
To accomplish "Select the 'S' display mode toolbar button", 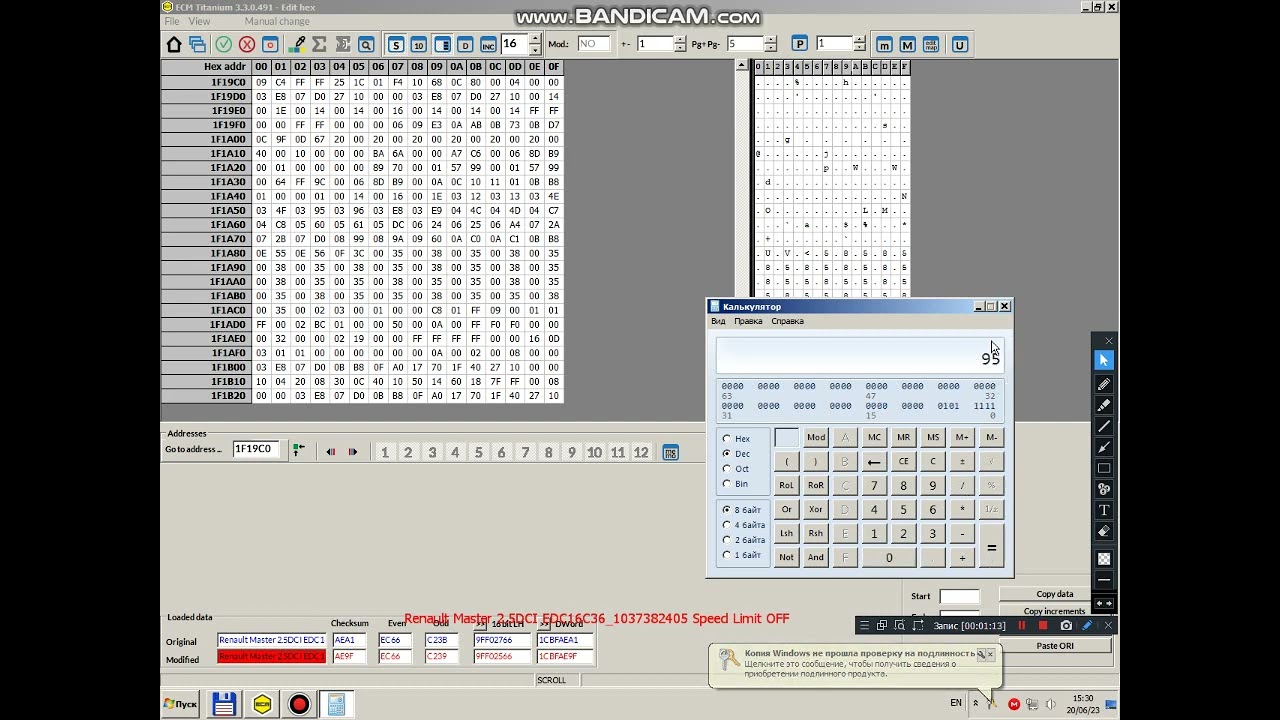I will point(396,45).
